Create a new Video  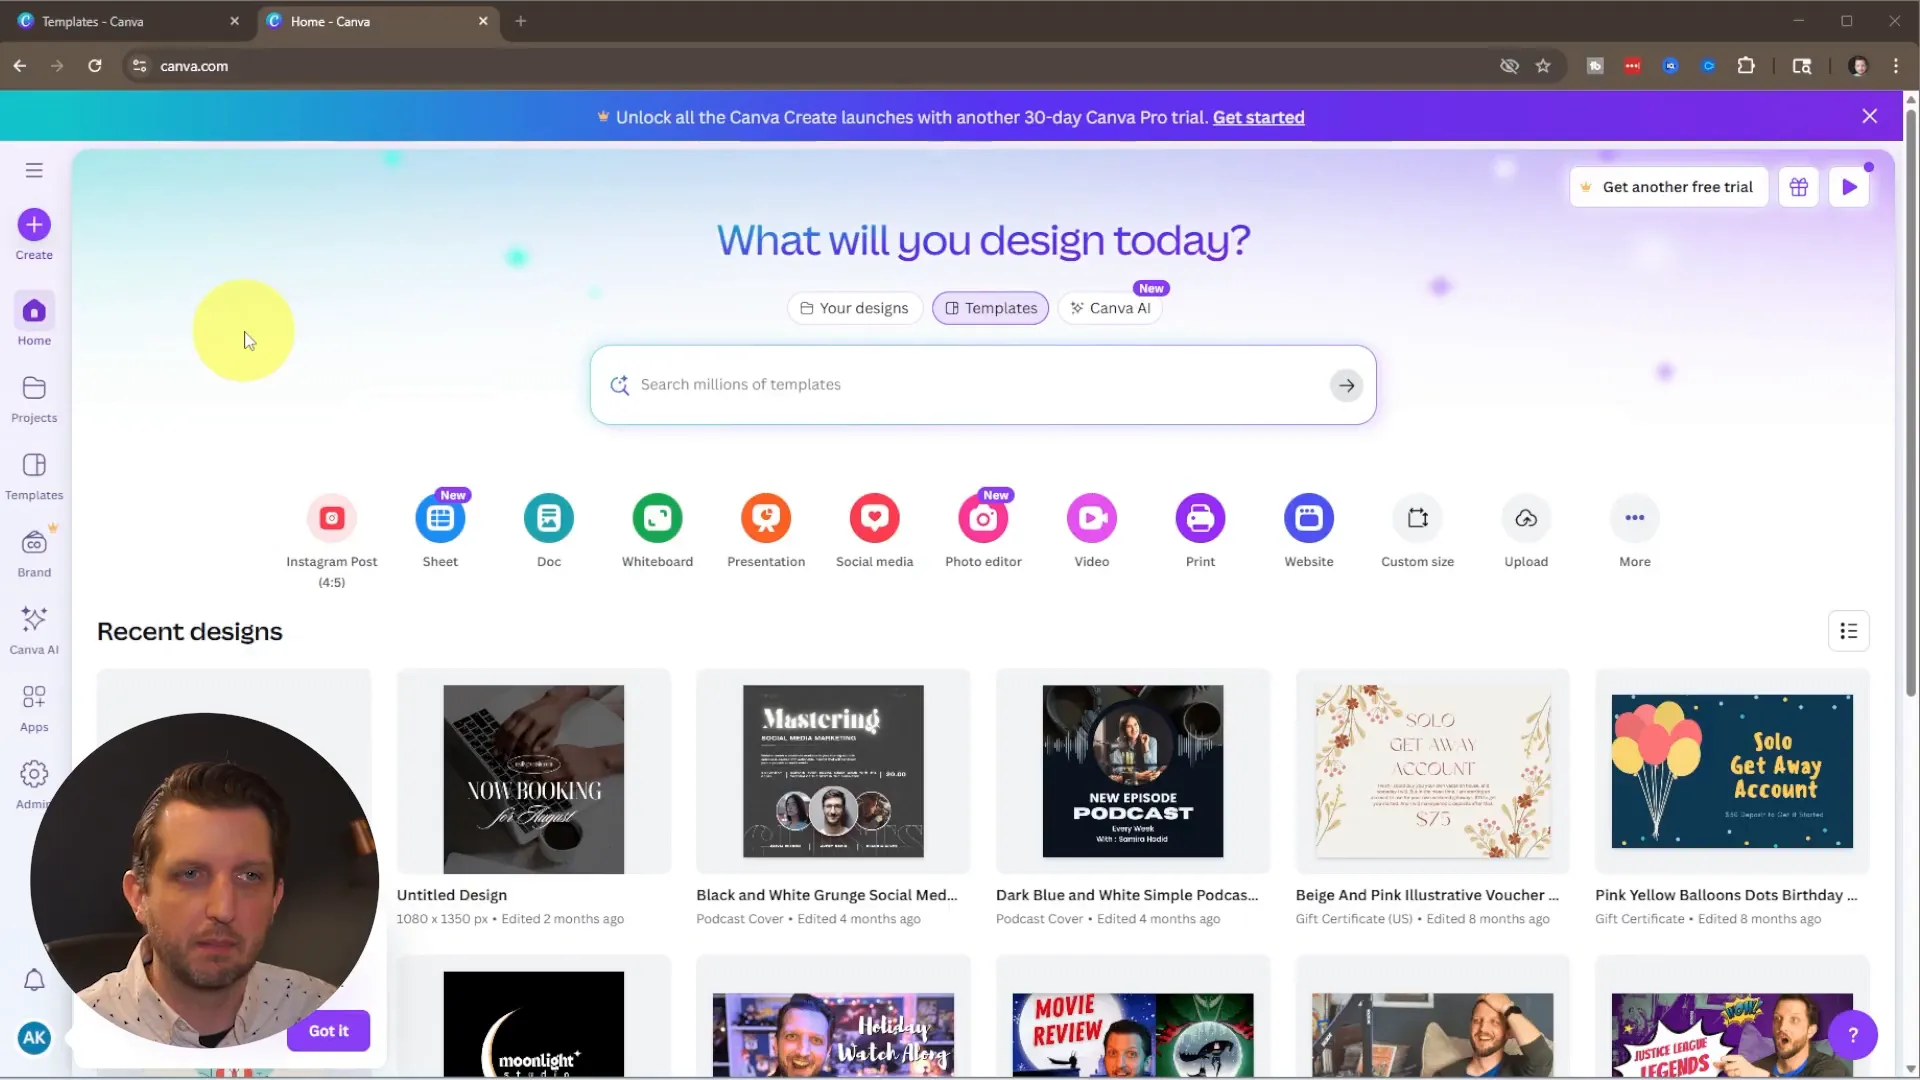click(x=1092, y=518)
